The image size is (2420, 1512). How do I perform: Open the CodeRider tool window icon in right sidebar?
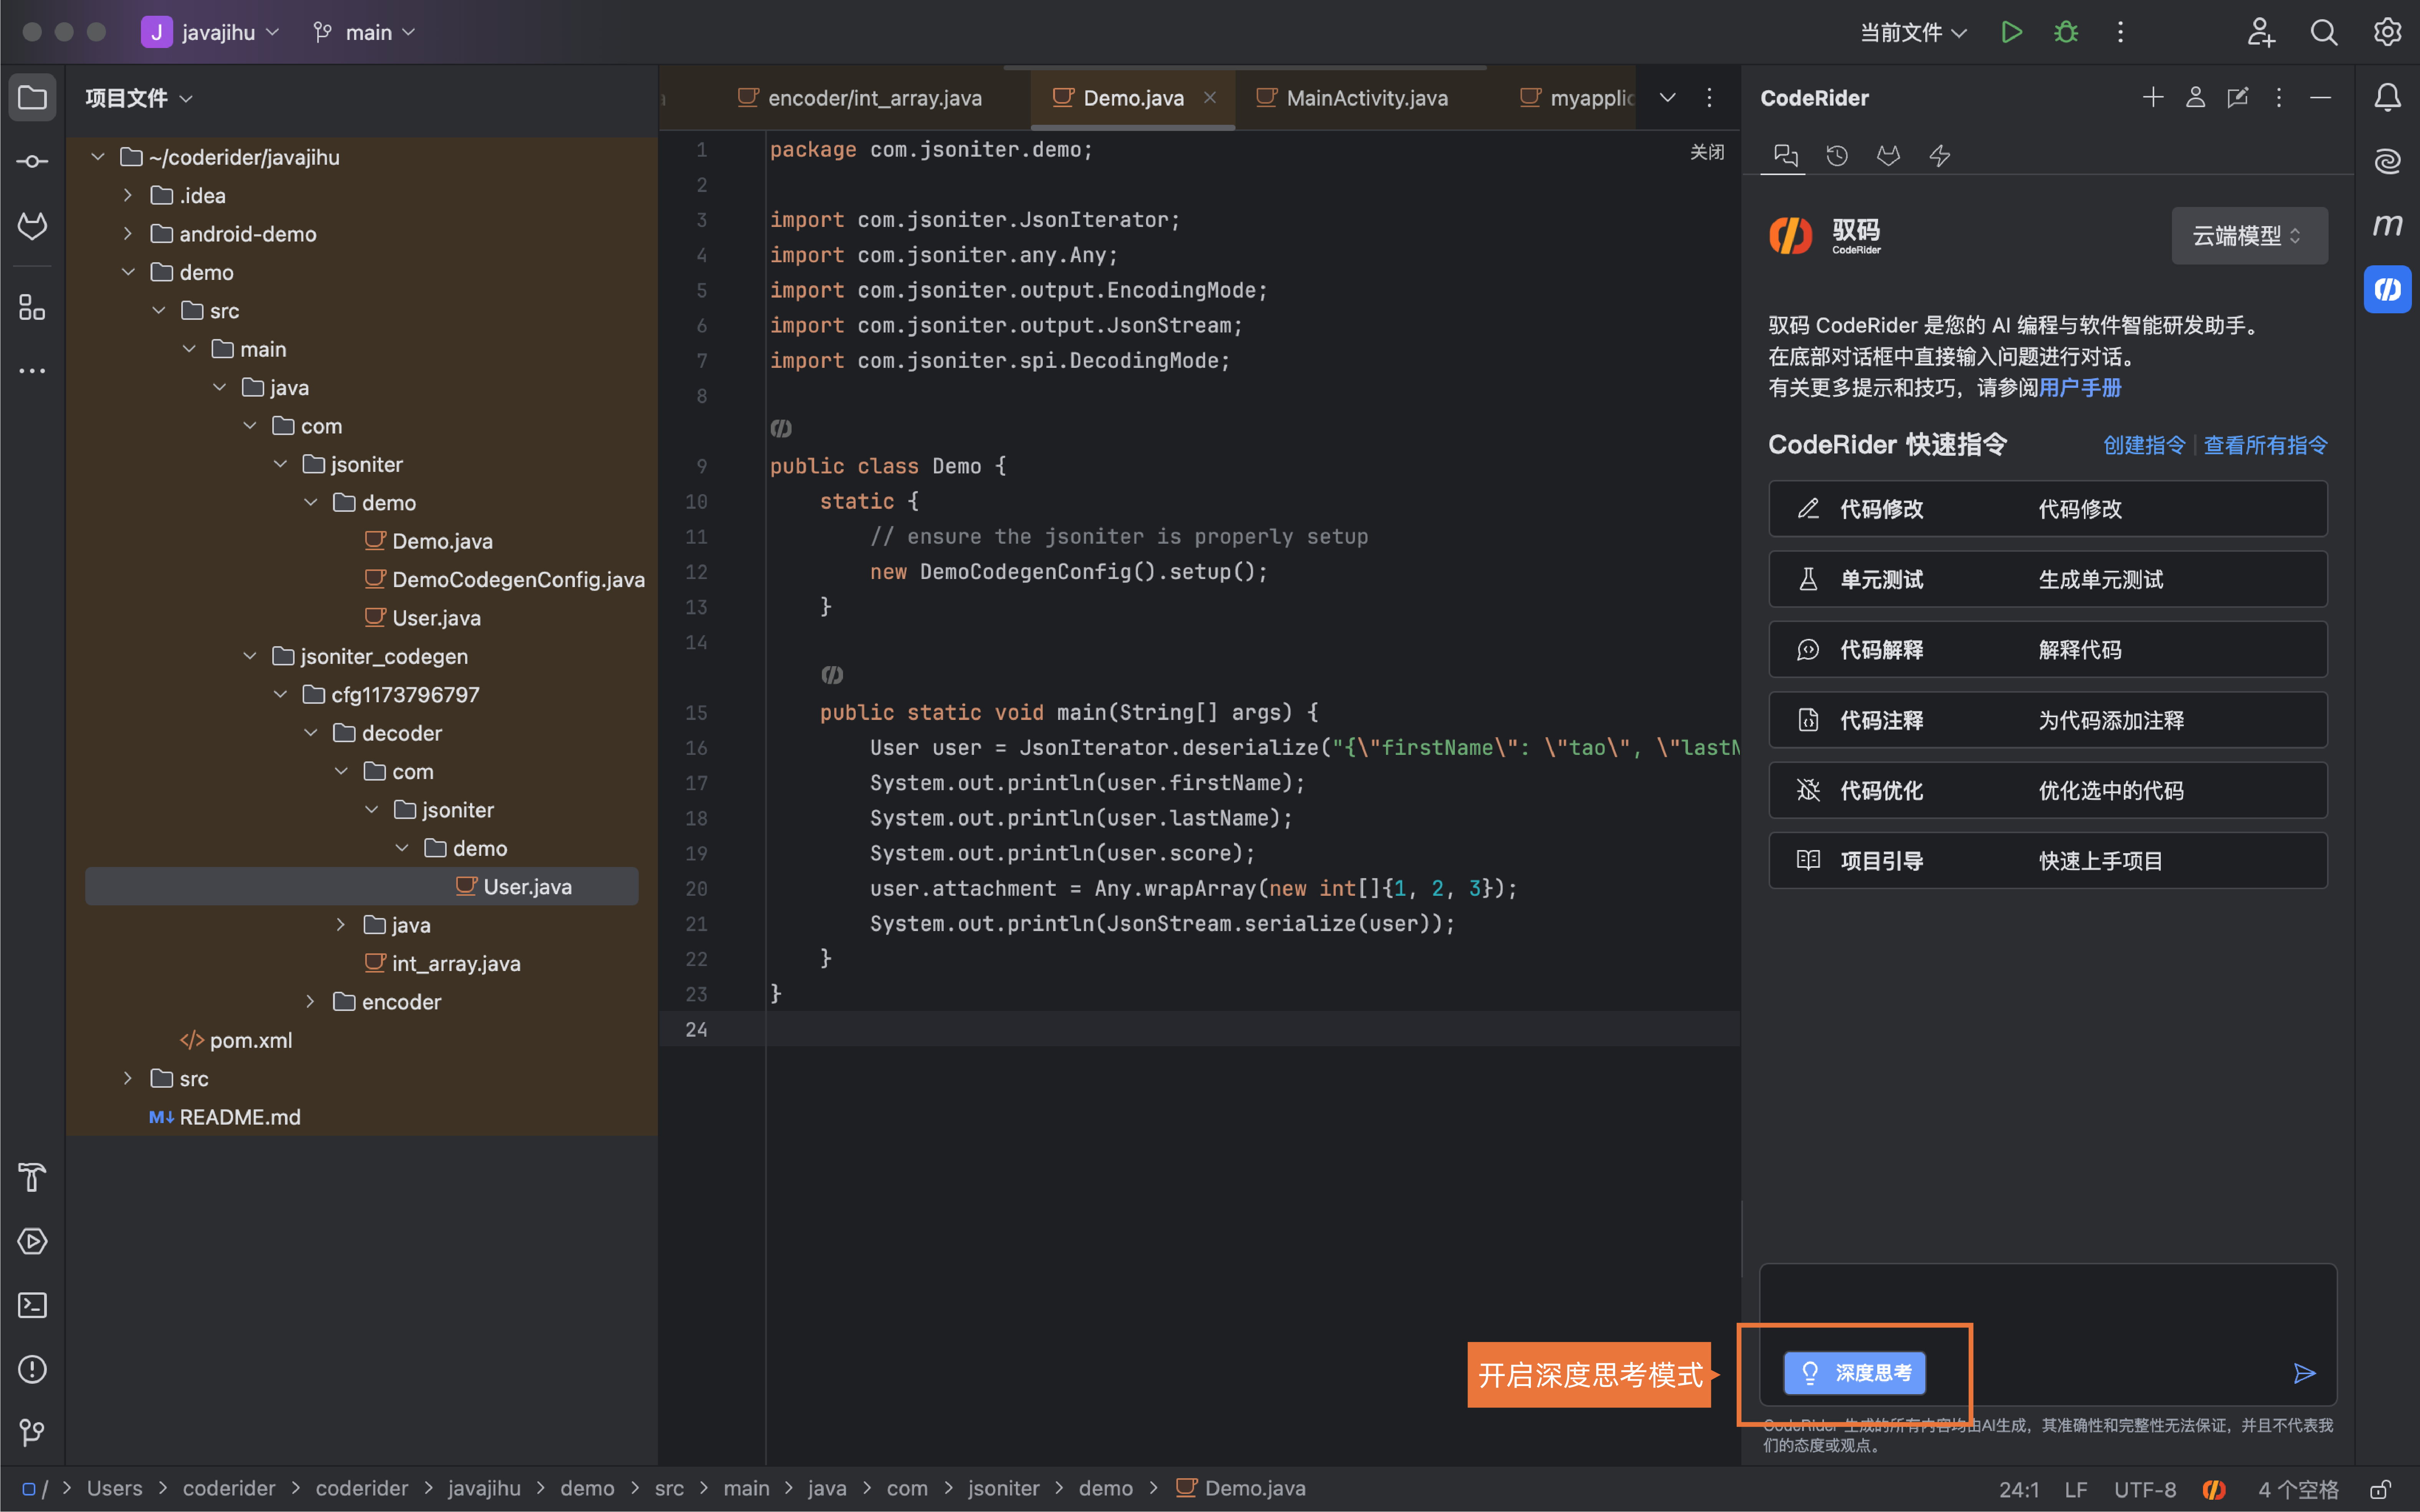(2388, 289)
